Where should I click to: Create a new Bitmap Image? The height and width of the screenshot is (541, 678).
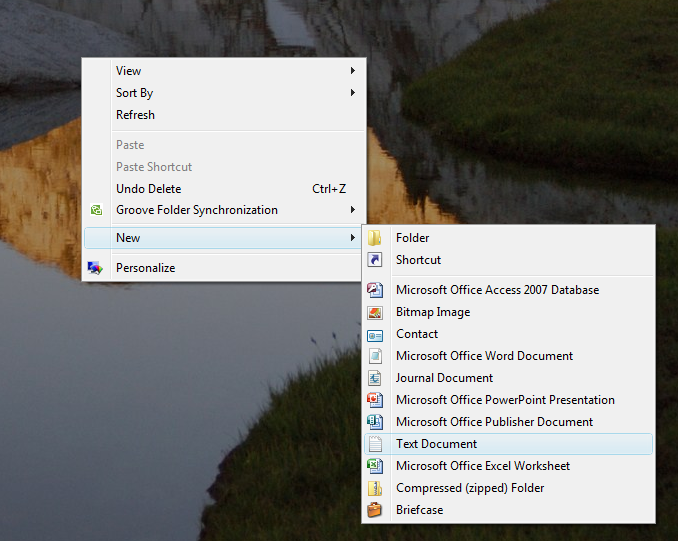click(508, 312)
